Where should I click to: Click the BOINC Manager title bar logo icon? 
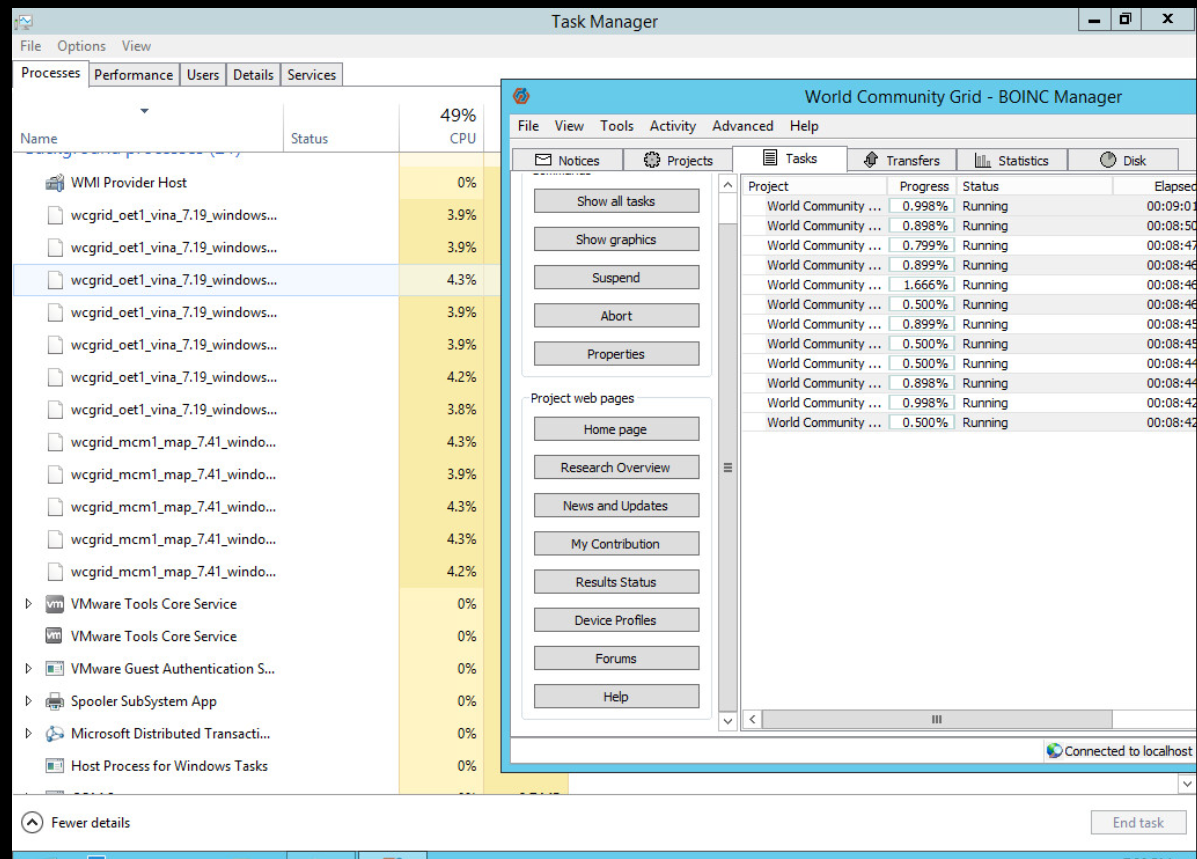tap(521, 96)
